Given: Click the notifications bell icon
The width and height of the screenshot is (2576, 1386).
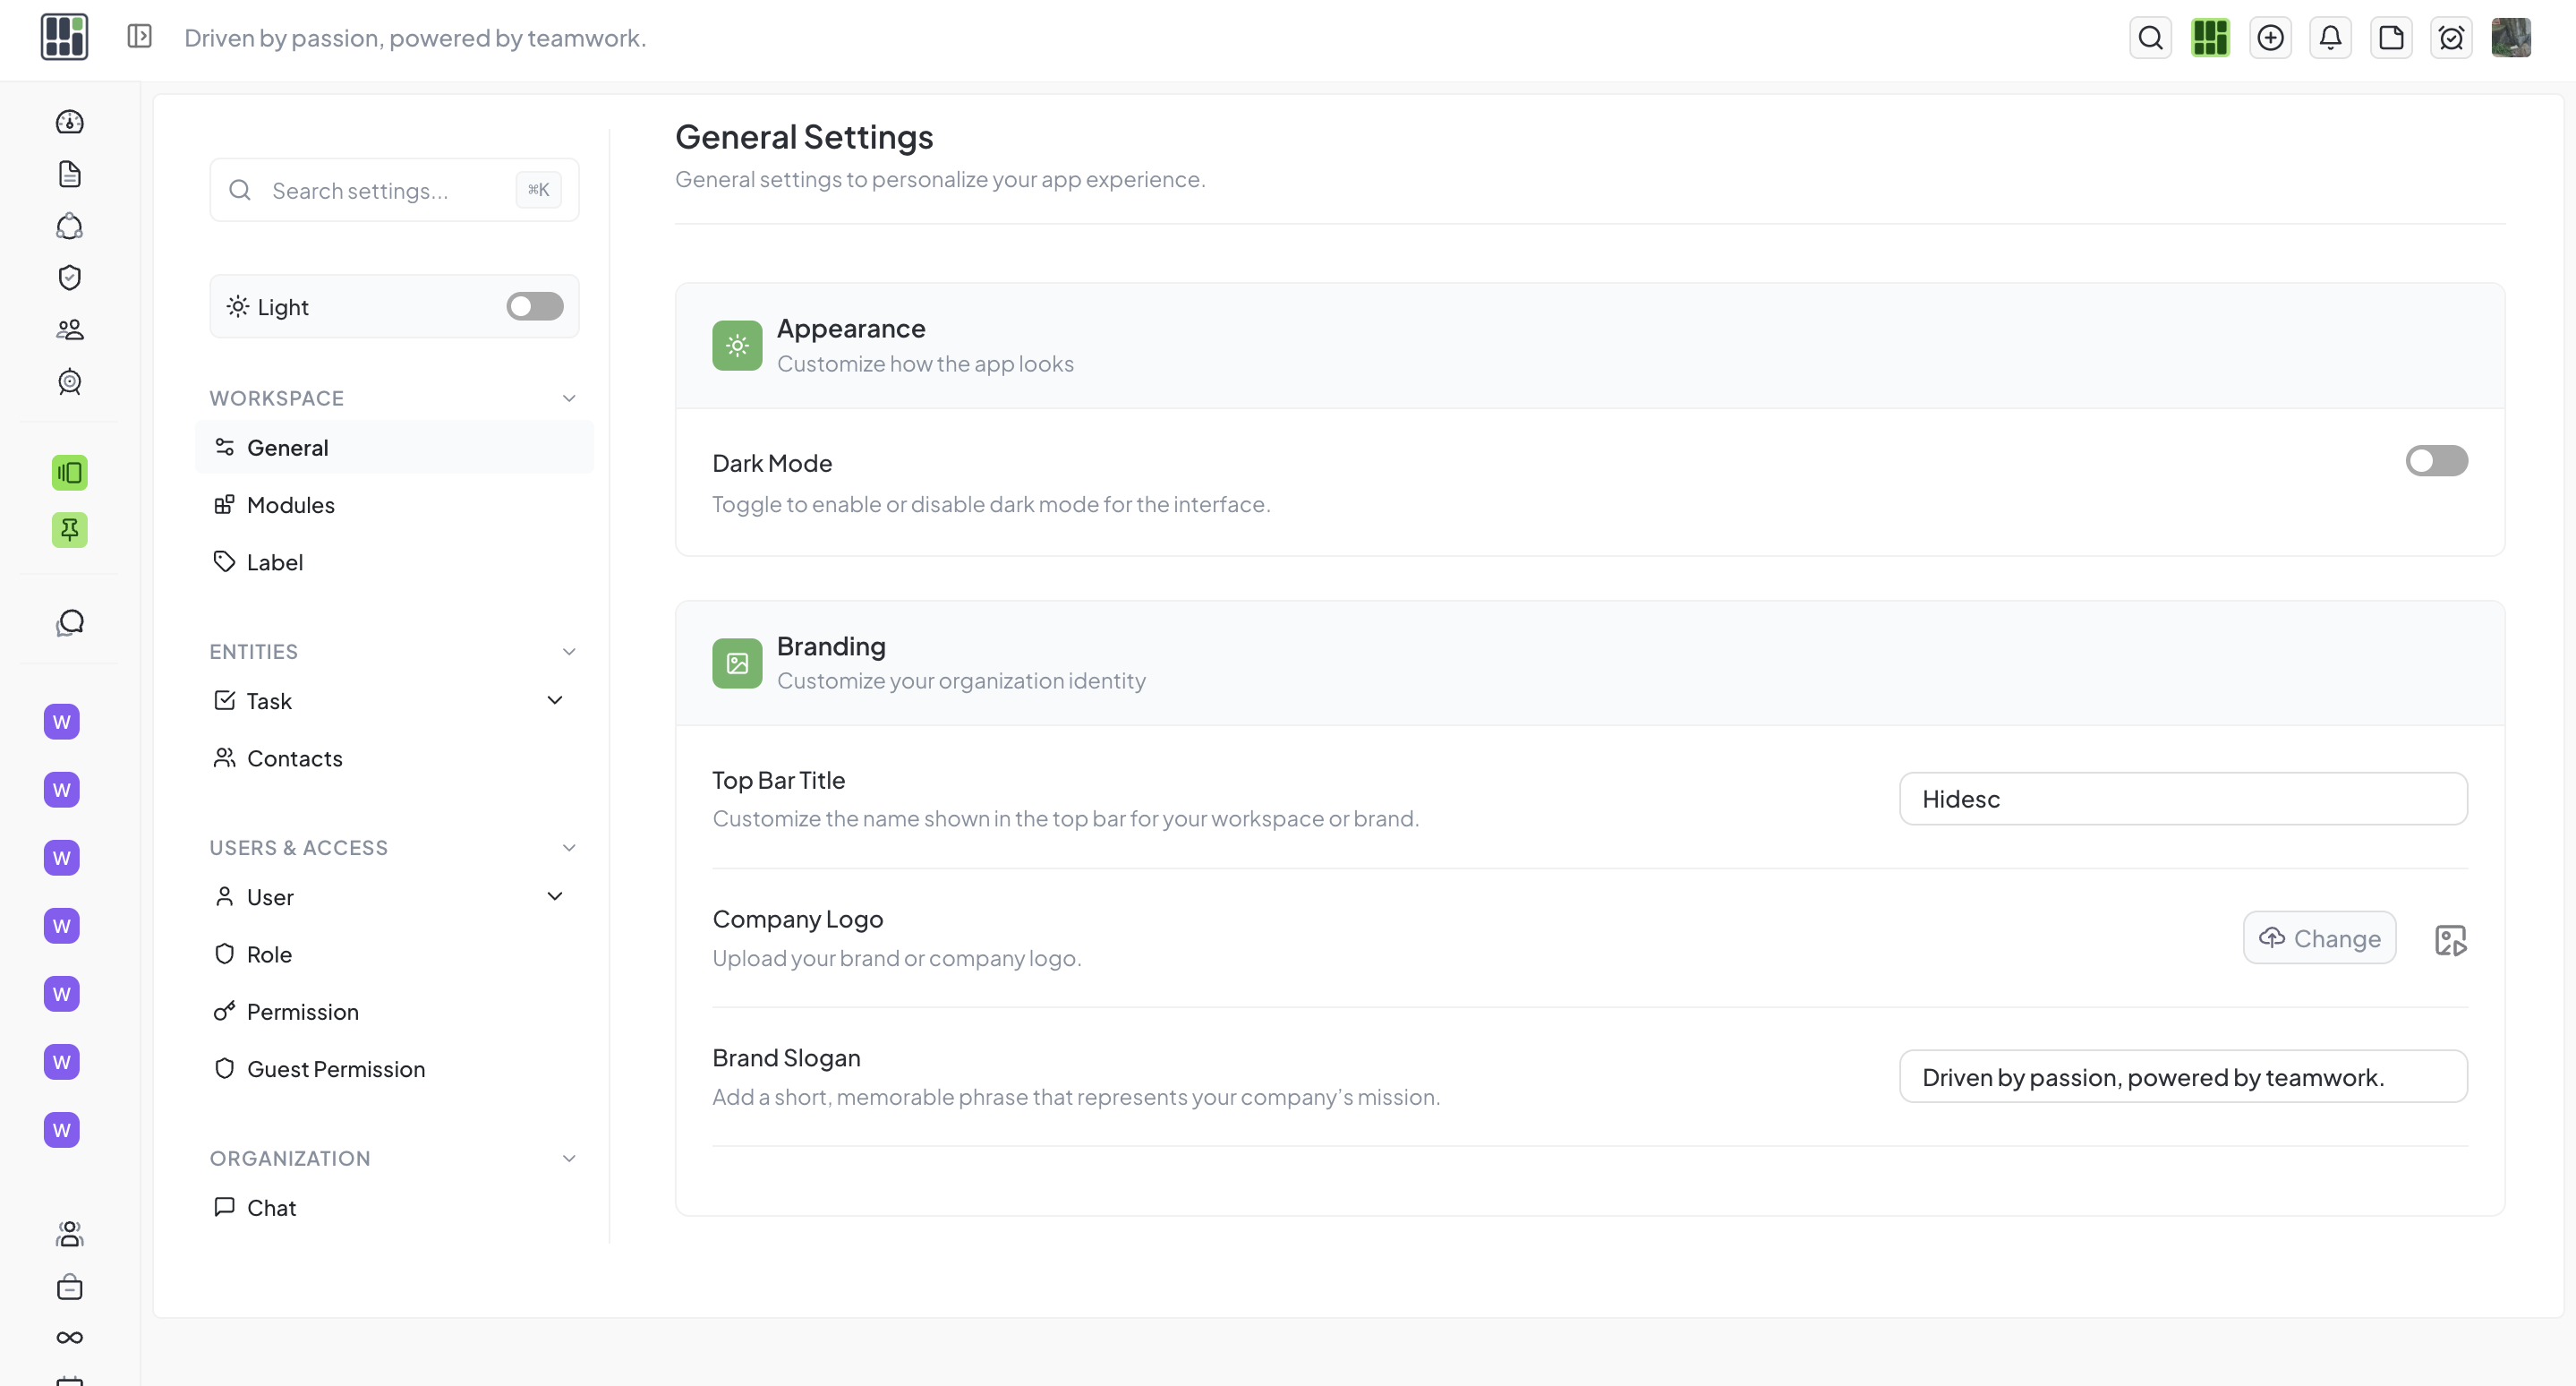Looking at the screenshot, I should [2330, 38].
